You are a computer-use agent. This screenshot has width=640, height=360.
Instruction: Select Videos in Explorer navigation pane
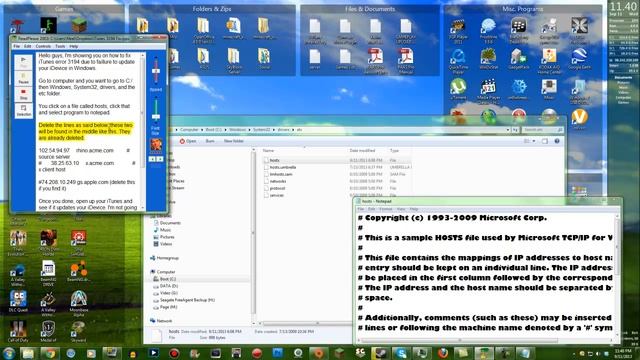166,244
